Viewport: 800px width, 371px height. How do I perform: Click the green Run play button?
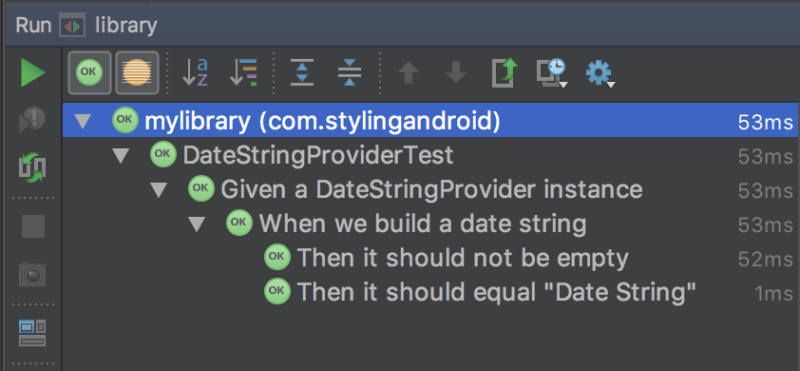tap(33, 72)
